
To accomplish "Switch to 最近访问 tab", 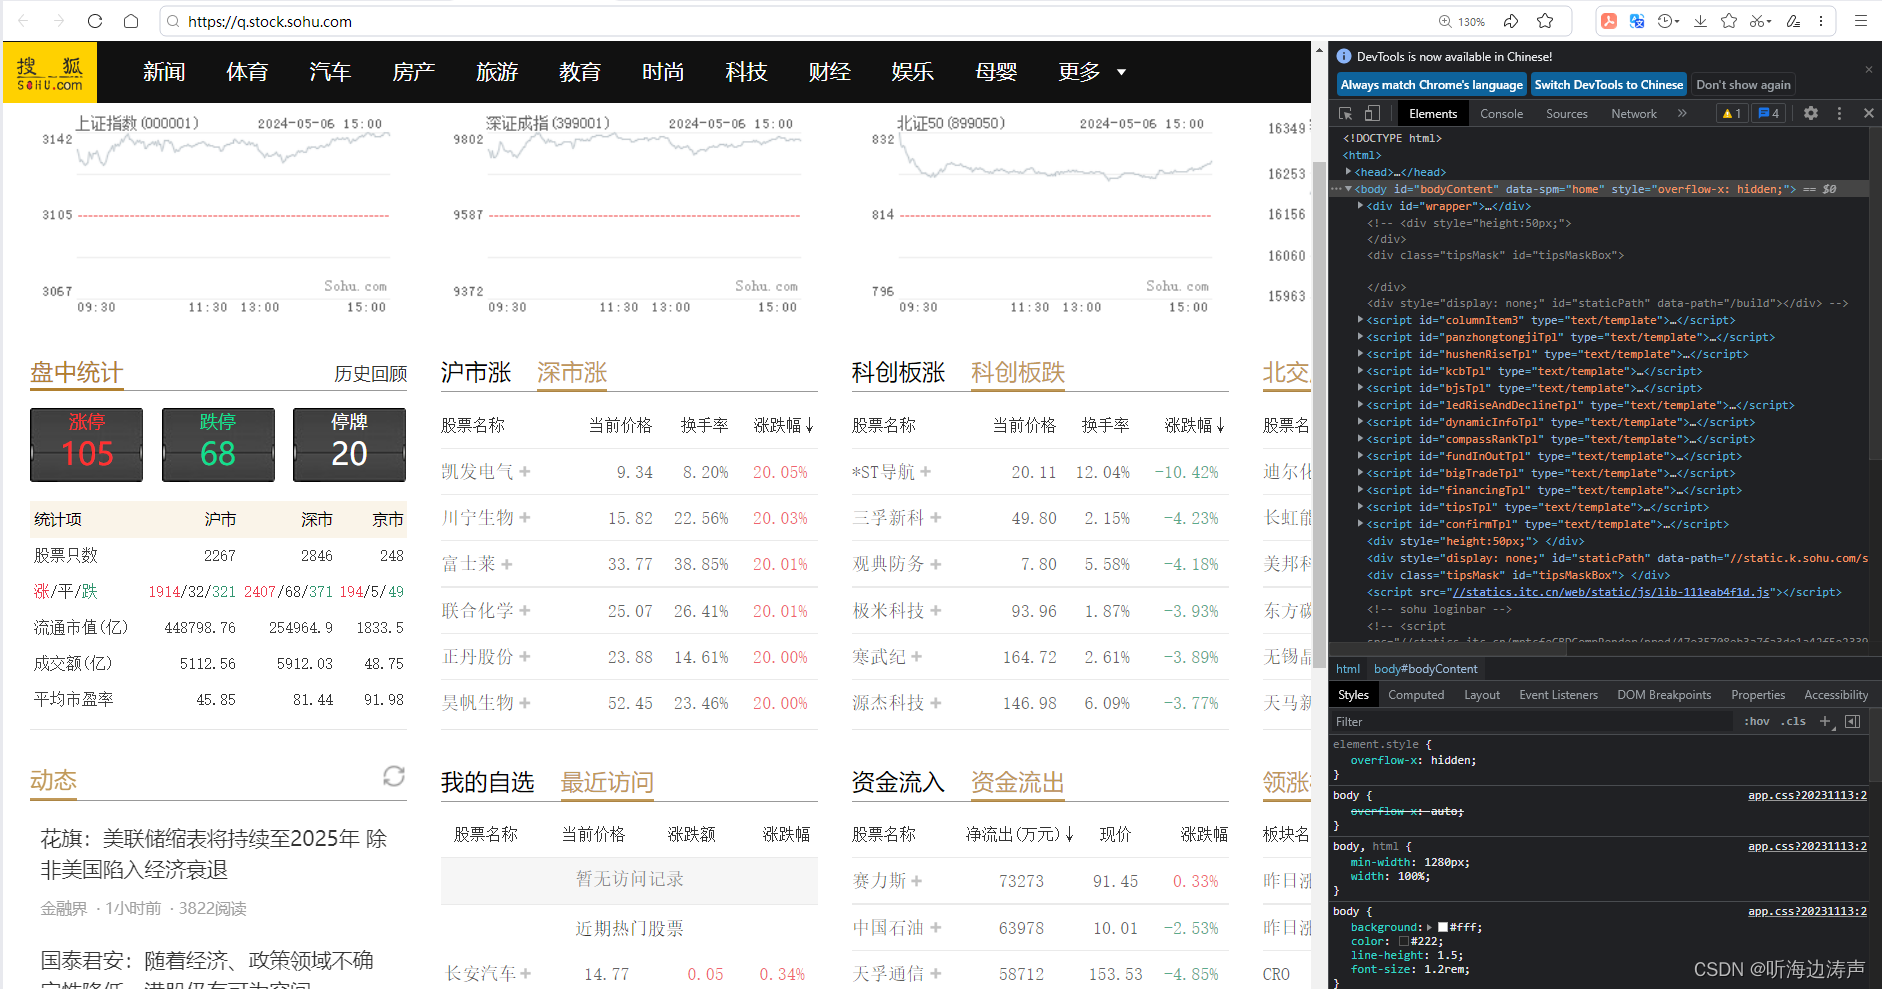I will tap(607, 782).
